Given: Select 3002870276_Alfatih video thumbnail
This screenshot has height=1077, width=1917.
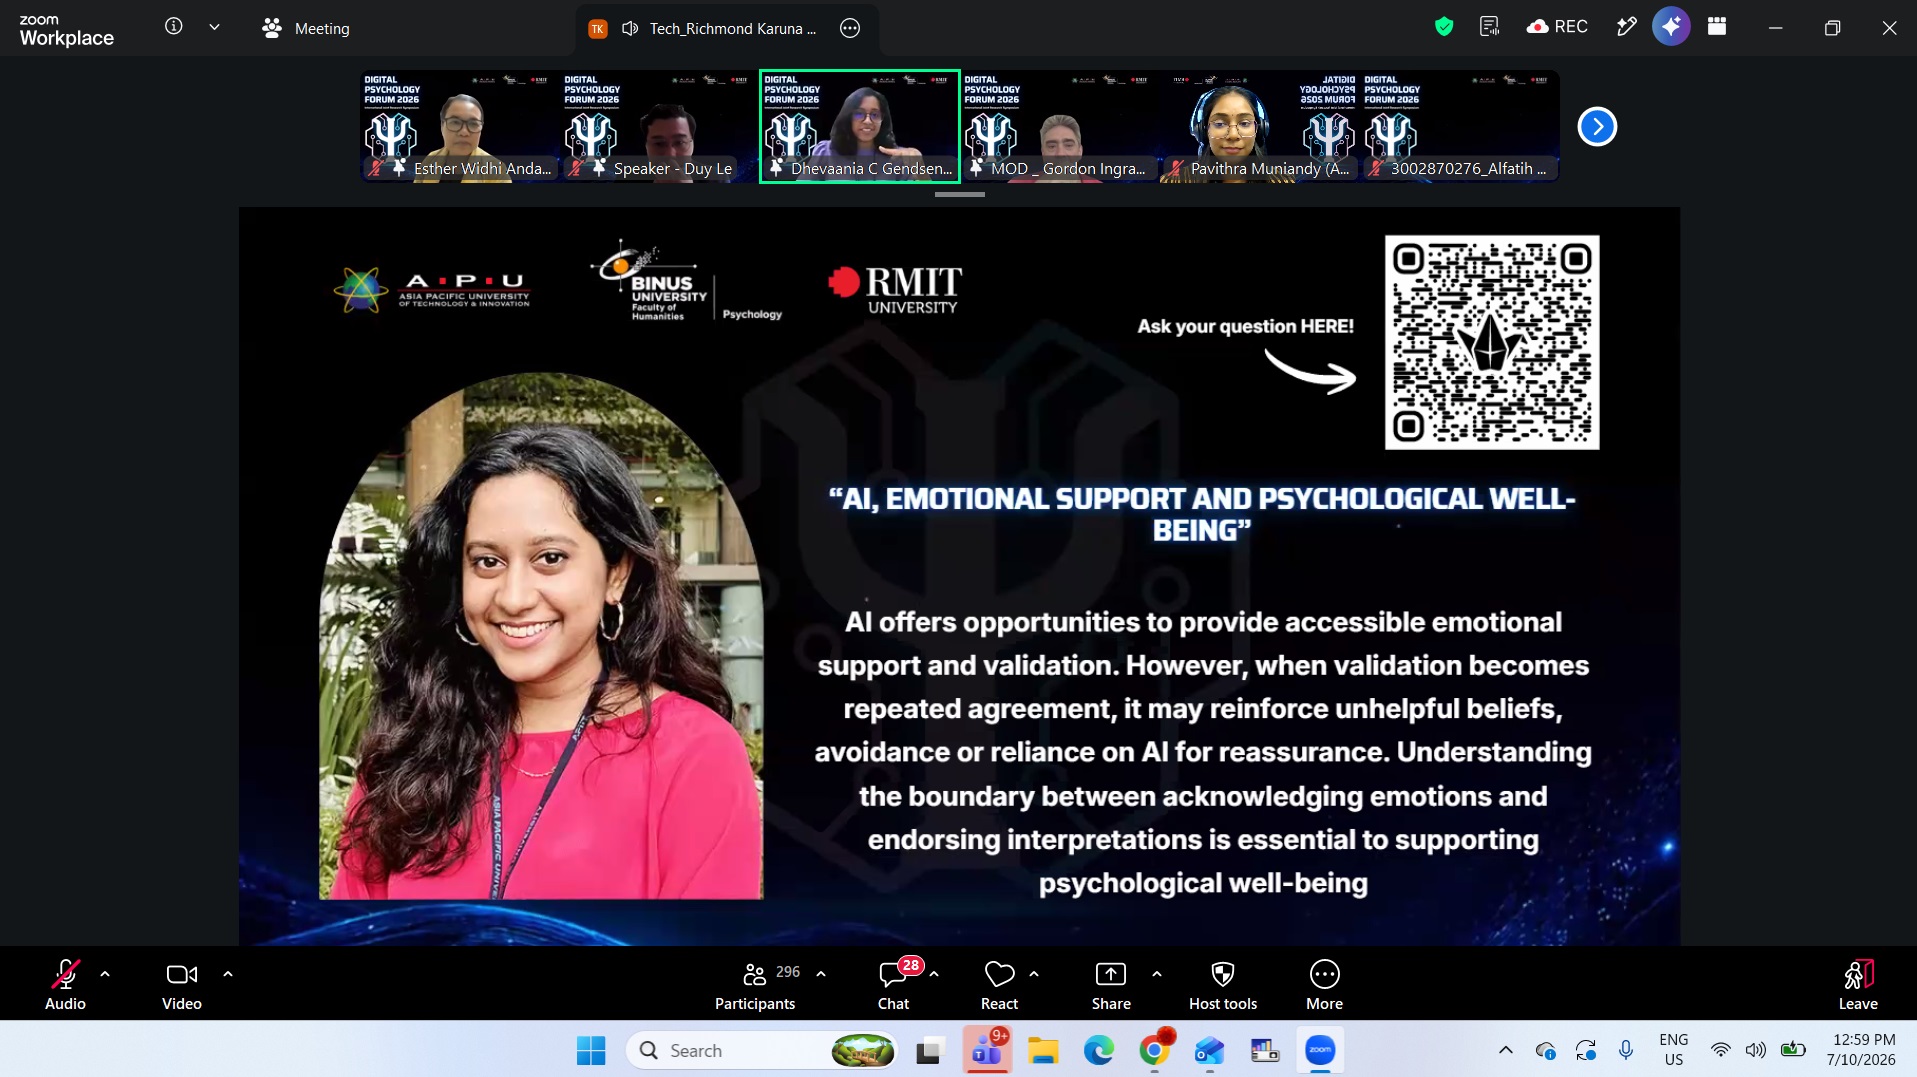Looking at the screenshot, I should (x=1460, y=126).
